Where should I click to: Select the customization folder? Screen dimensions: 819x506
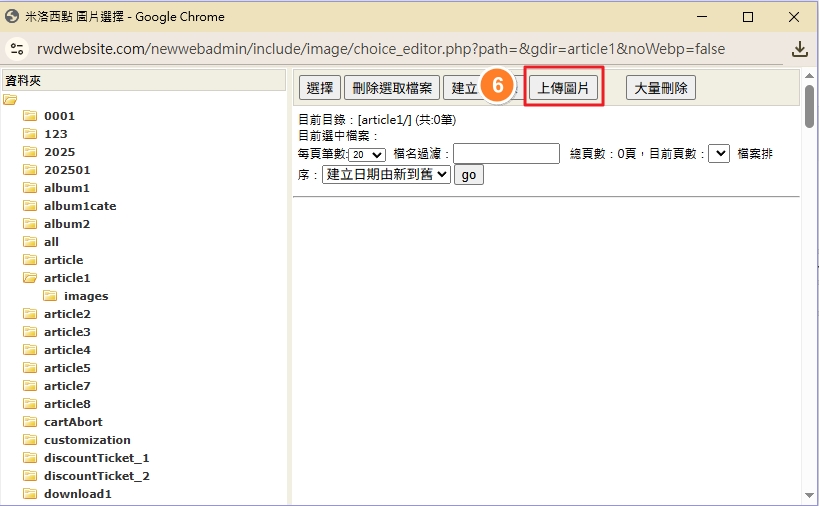pos(87,440)
